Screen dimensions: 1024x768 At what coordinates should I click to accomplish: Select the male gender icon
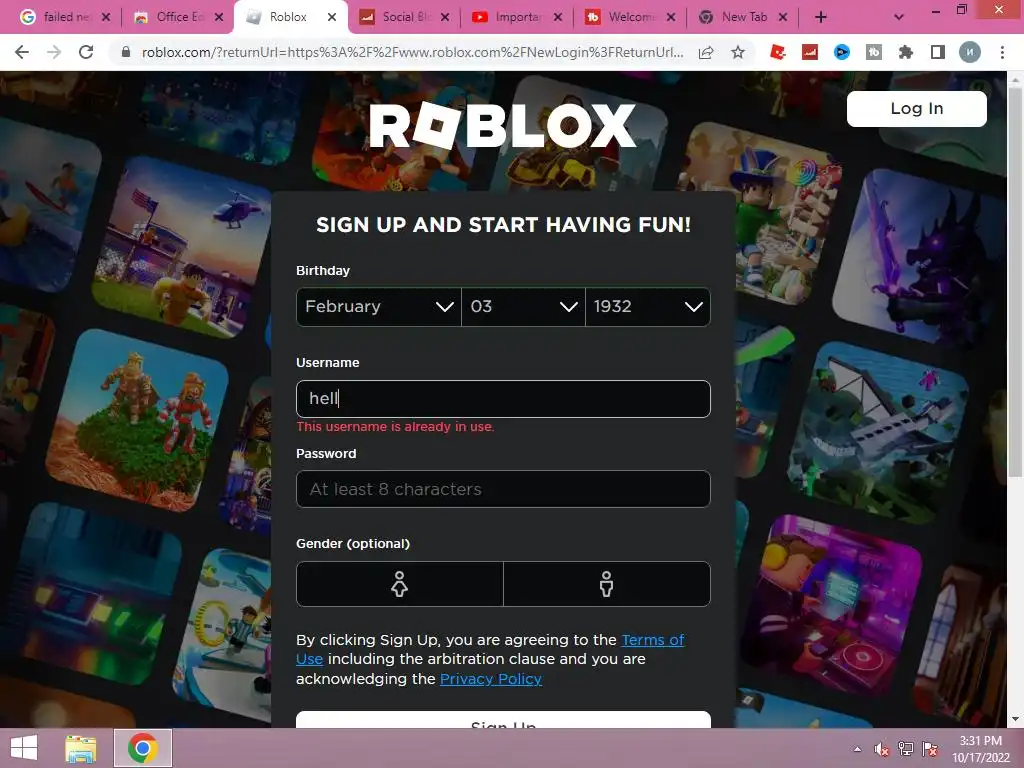click(607, 584)
